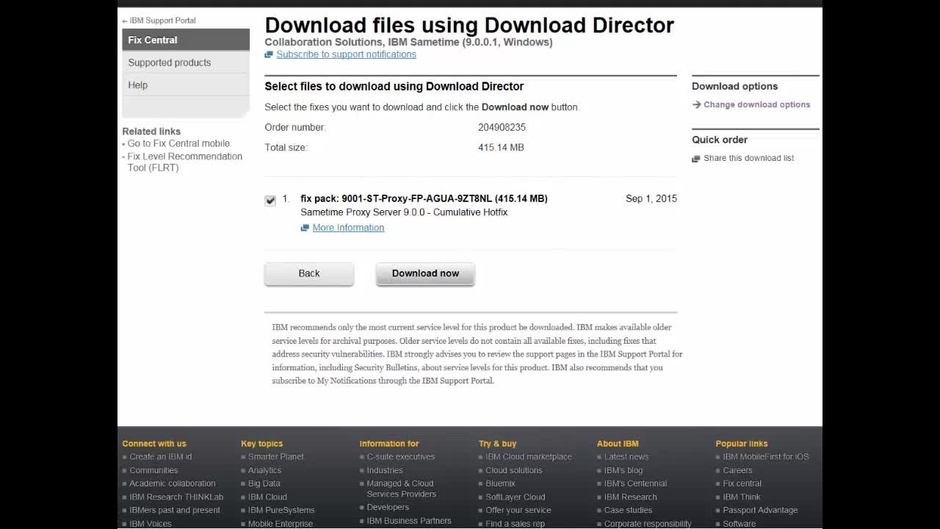
Task: Open IBM Think footer link
Action: (x=742, y=497)
